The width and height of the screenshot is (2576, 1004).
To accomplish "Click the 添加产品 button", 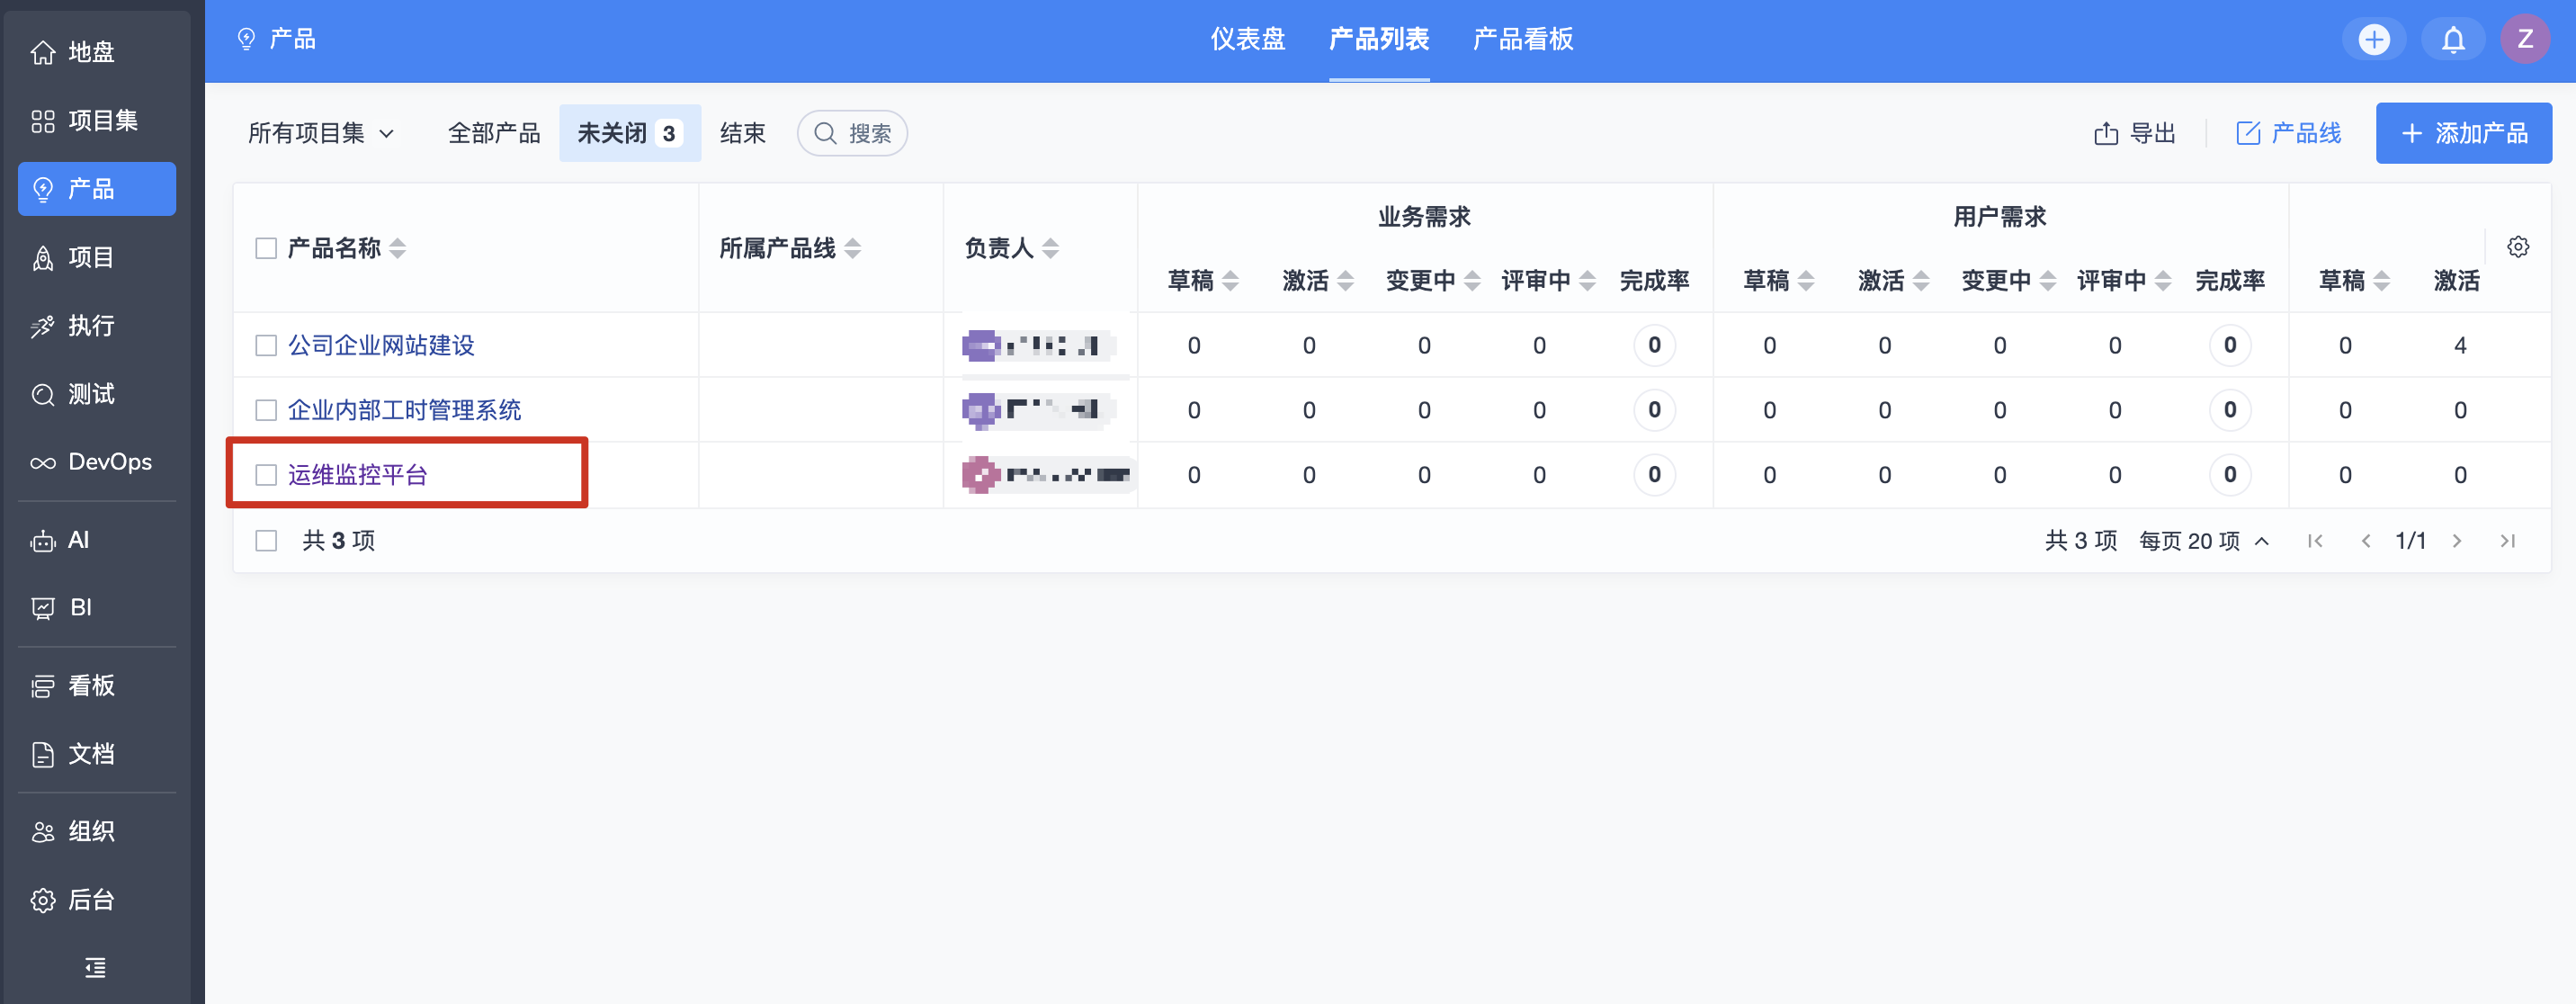I will [2463, 133].
